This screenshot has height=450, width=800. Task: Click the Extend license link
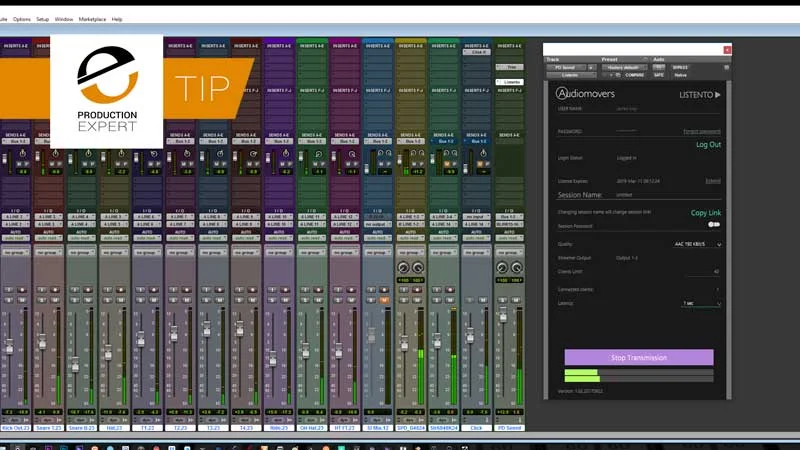click(713, 181)
